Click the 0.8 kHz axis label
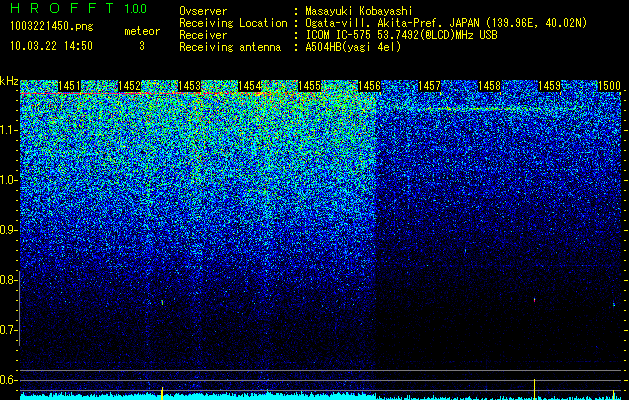Screen dimensions: 629x400 8,280
